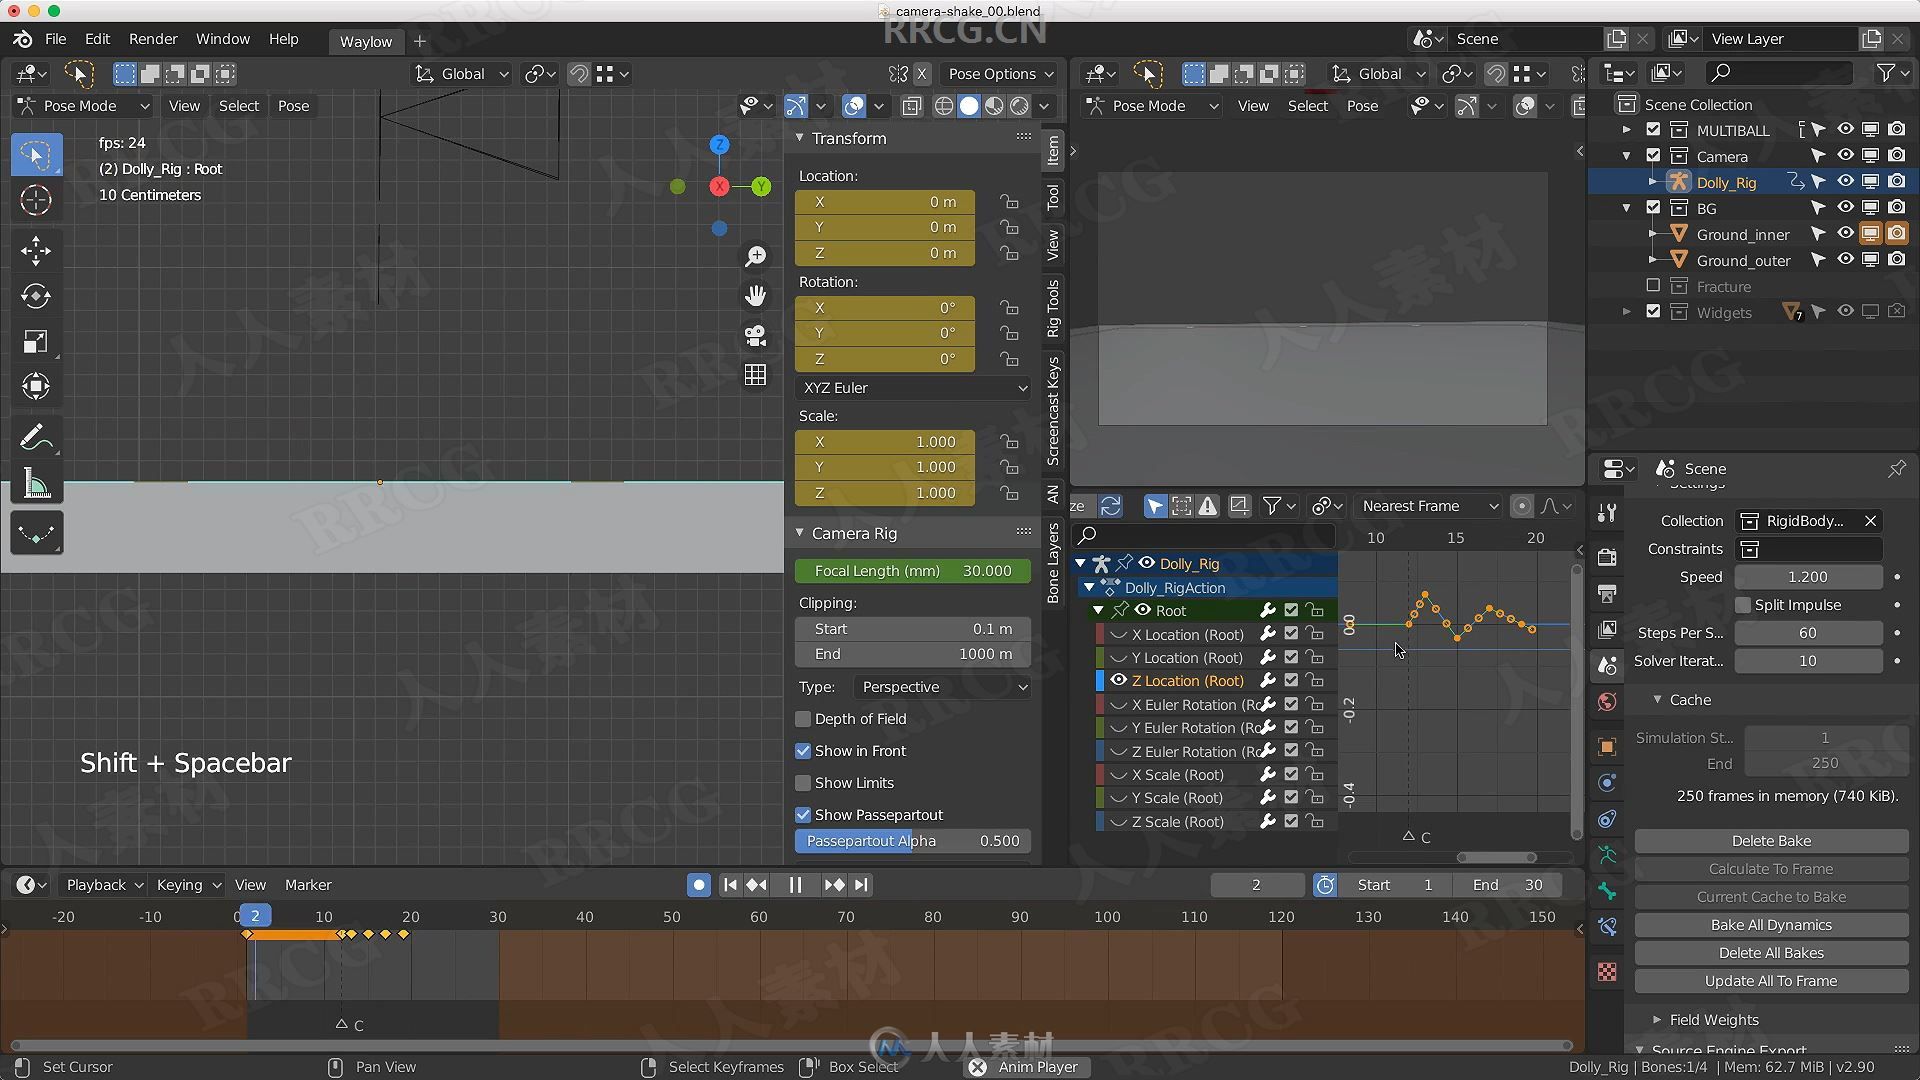Enable Show in Front checkbox

point(803,750)
